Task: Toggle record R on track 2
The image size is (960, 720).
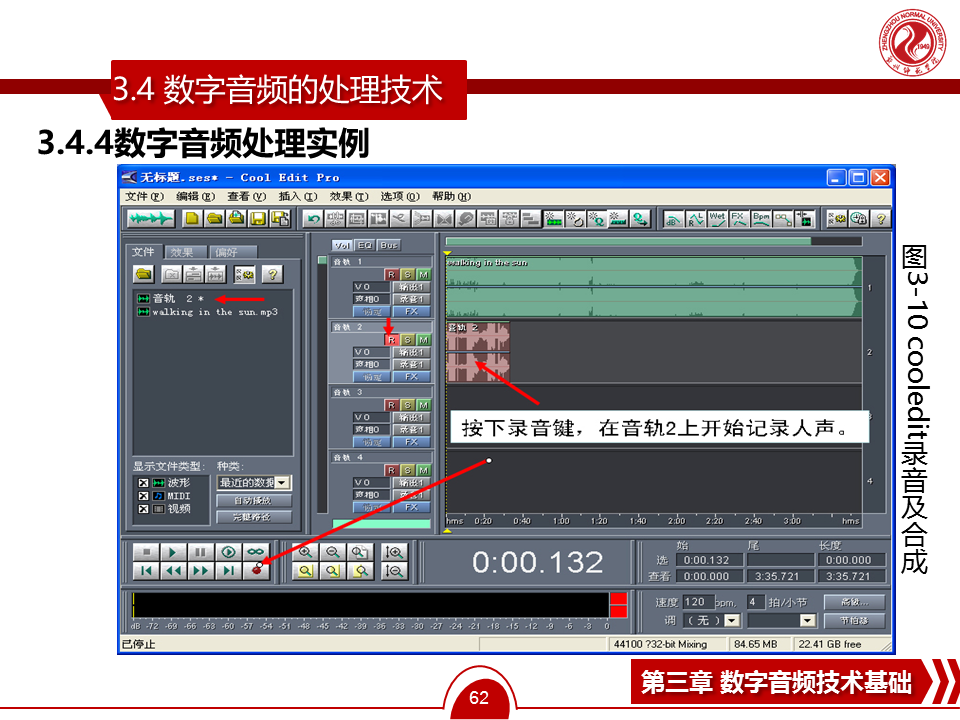Action: 391,340
